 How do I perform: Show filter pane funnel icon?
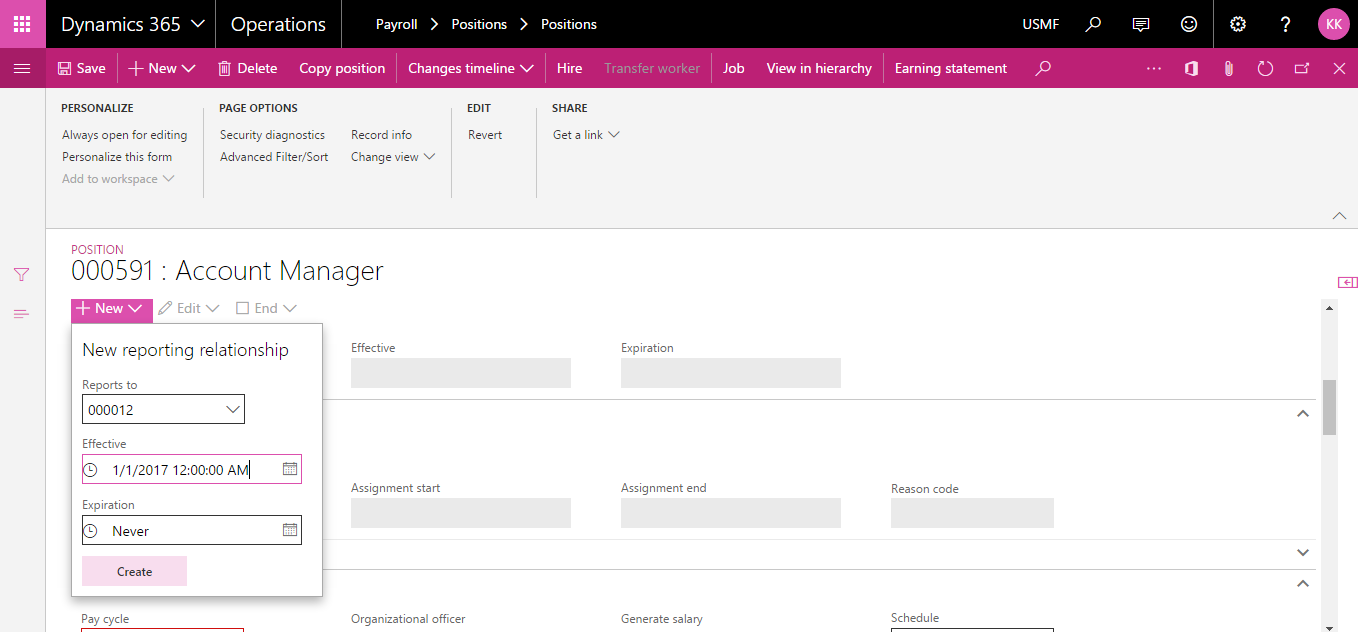point(22,274)
